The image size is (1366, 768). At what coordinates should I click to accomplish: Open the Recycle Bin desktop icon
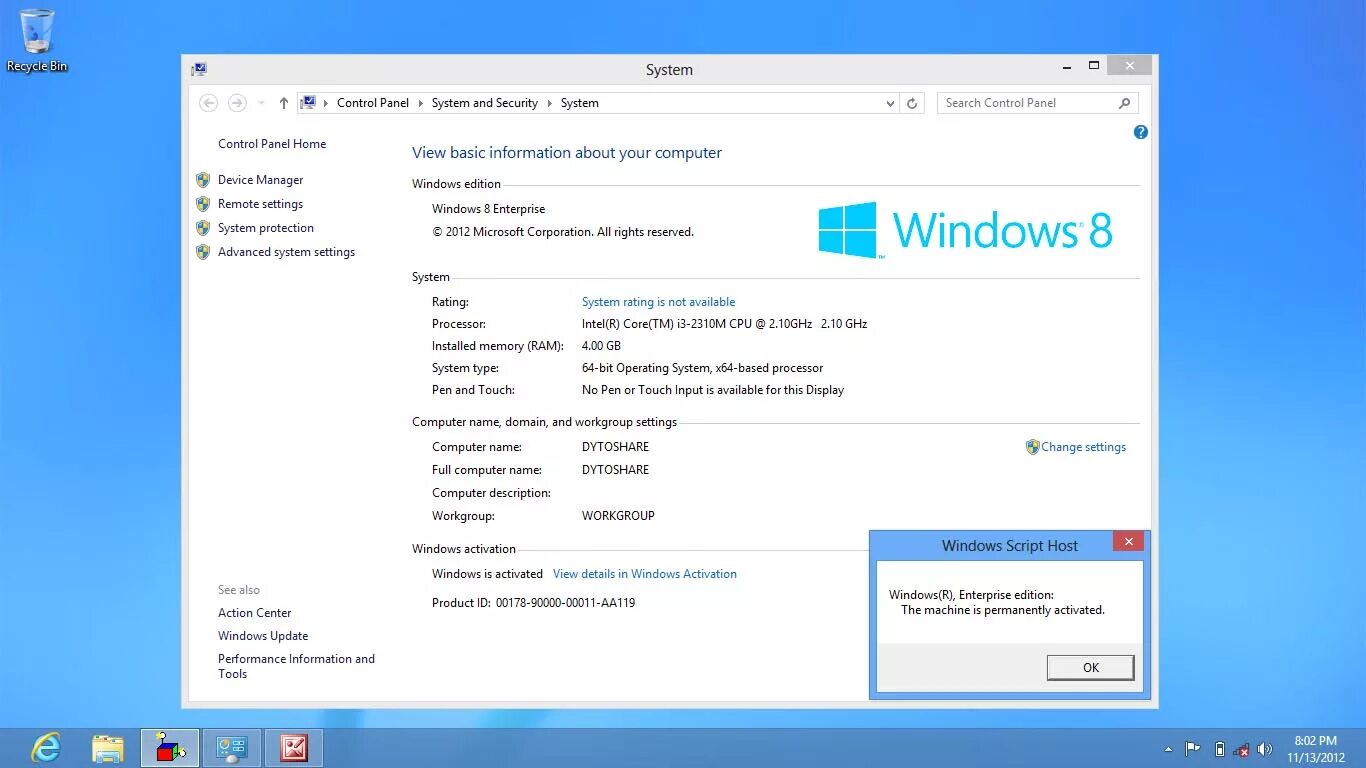(x=37, y=40)
